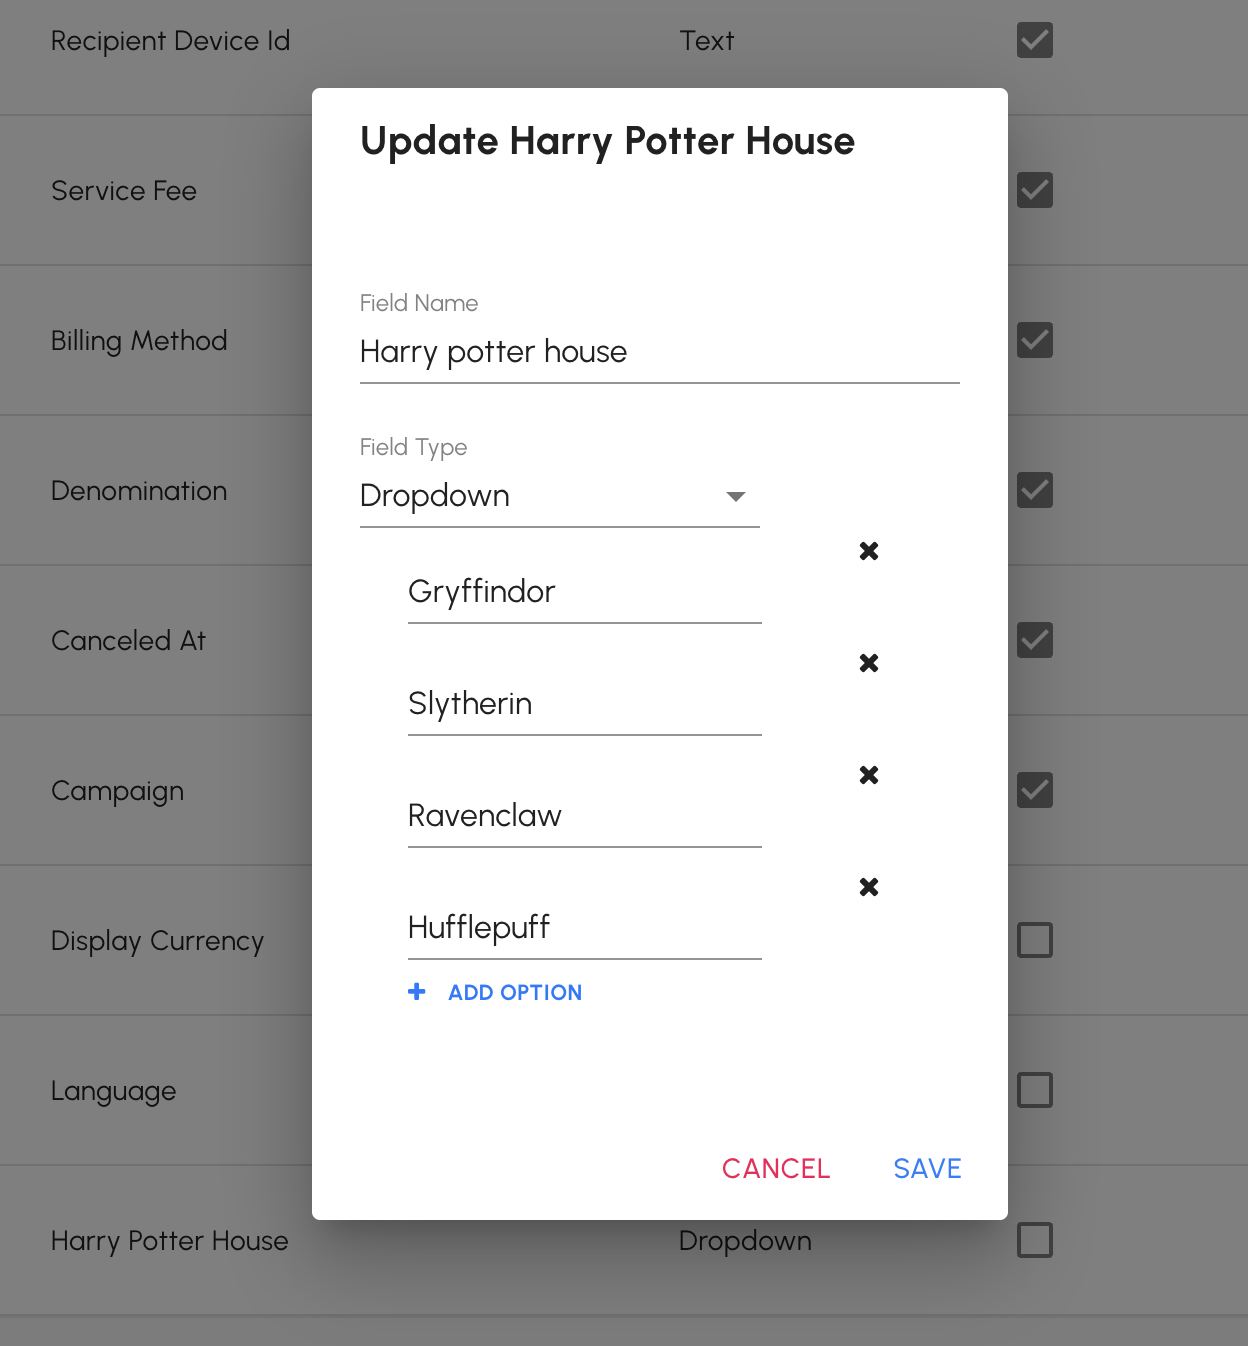Check the Language row checkbox
The image size is (1248, 1346).
(x=1035, y=1090)
